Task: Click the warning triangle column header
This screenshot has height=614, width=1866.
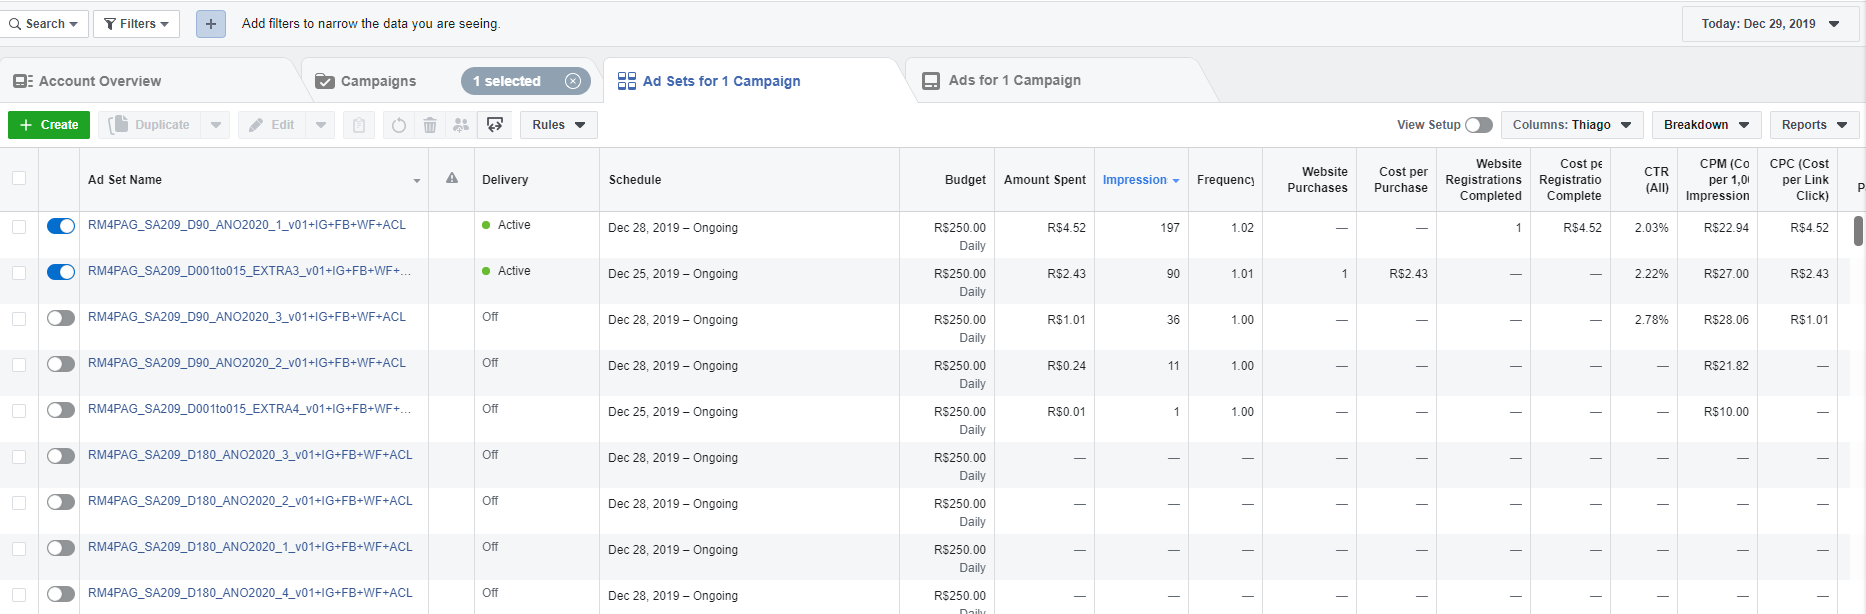Action: (x=452, y=178)
